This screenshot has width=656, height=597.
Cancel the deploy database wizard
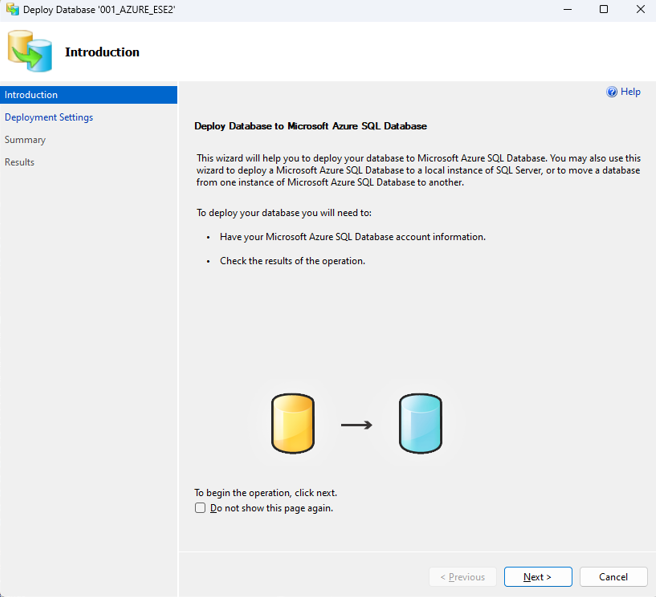tap(613, 577)
